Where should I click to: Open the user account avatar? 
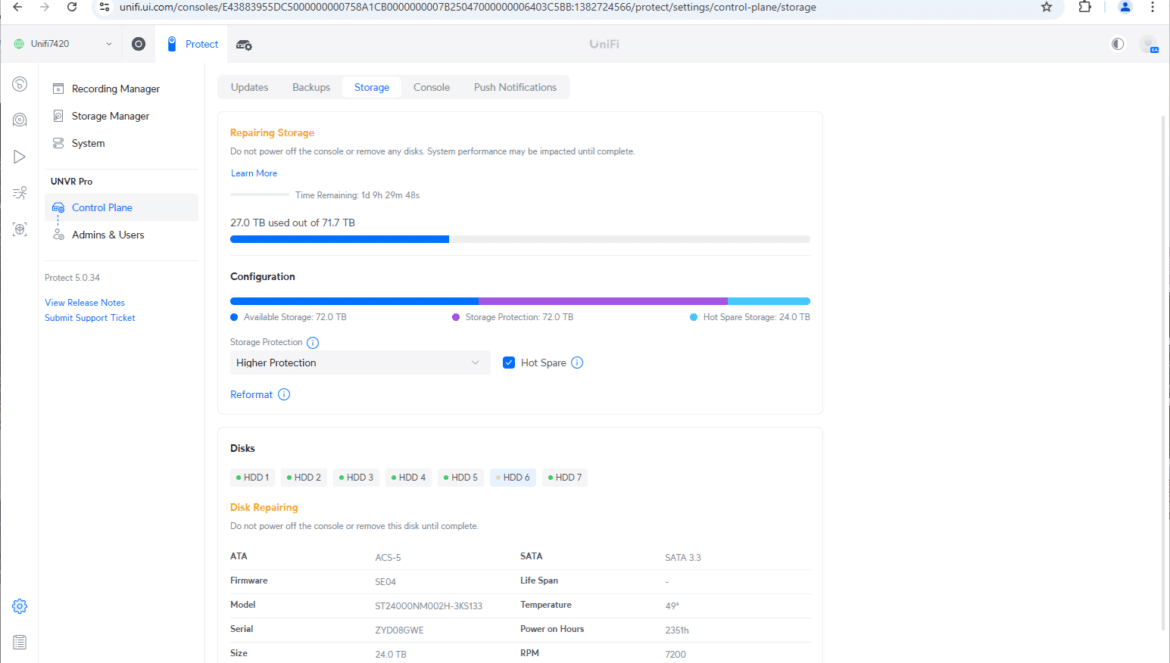click(1149, 45)
